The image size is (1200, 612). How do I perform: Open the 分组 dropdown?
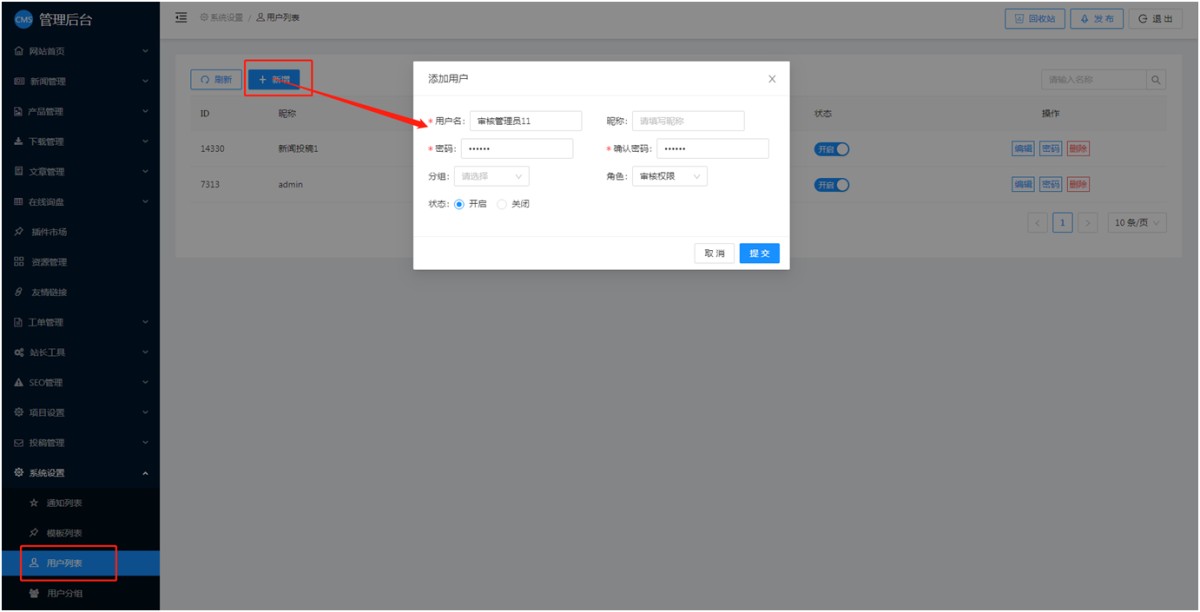[x=492, y=176]
